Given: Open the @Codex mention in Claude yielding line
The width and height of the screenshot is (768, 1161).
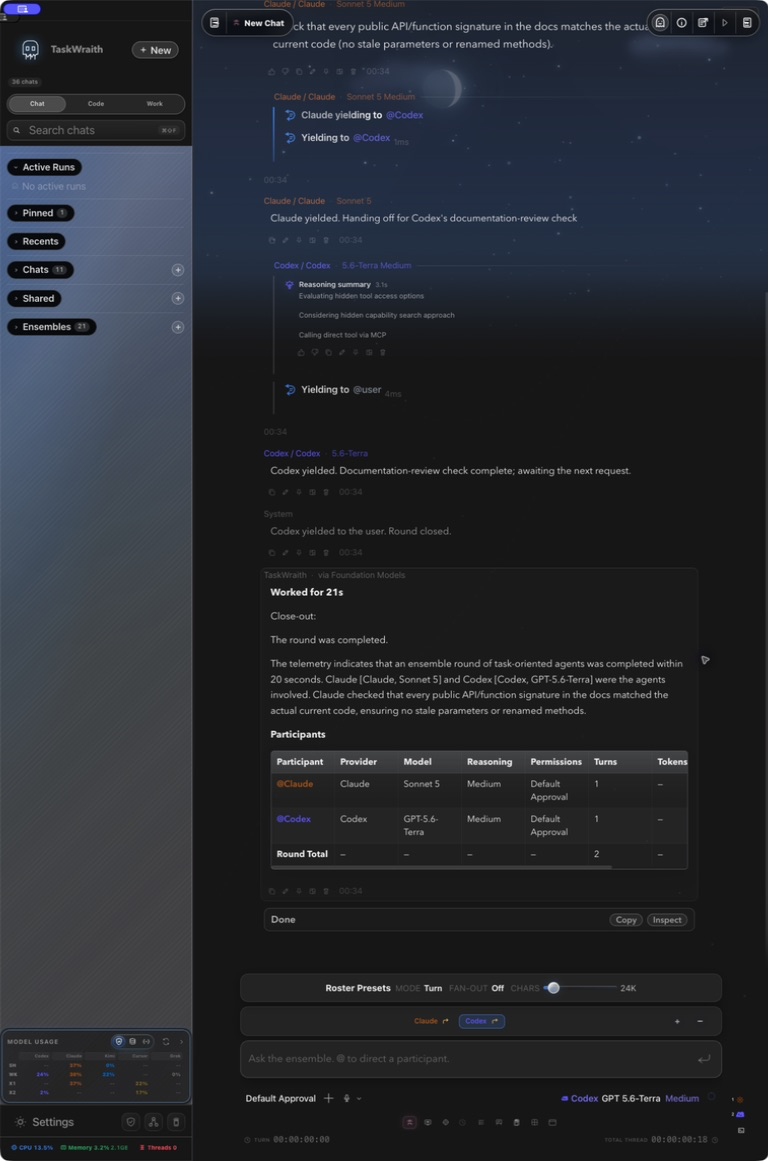Looking at the screenshot, I should (x=404, y=115).
